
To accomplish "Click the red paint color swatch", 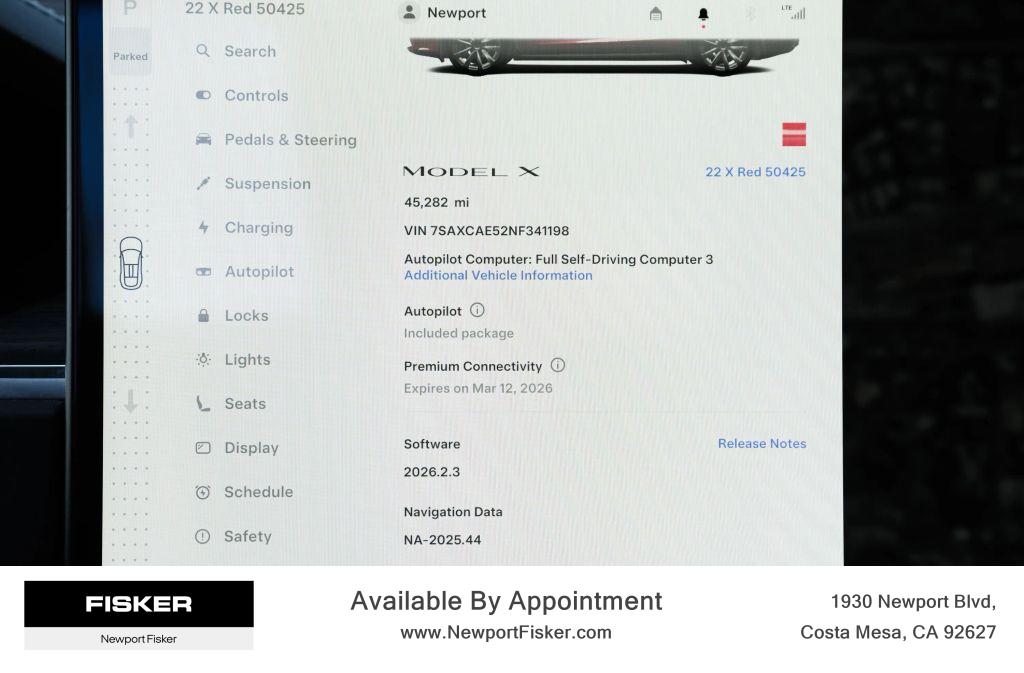I will 794,134.
